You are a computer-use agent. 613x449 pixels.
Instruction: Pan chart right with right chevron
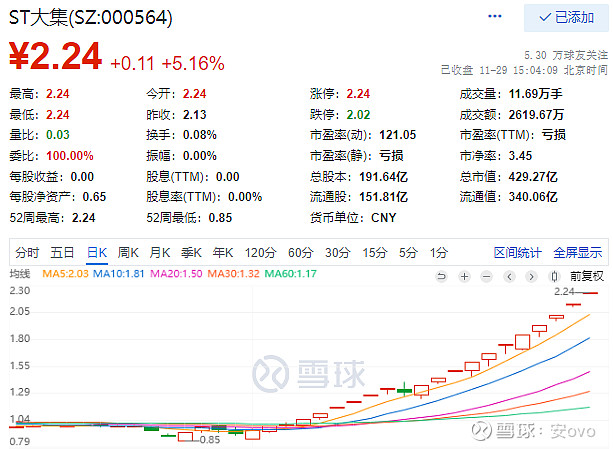531,277
